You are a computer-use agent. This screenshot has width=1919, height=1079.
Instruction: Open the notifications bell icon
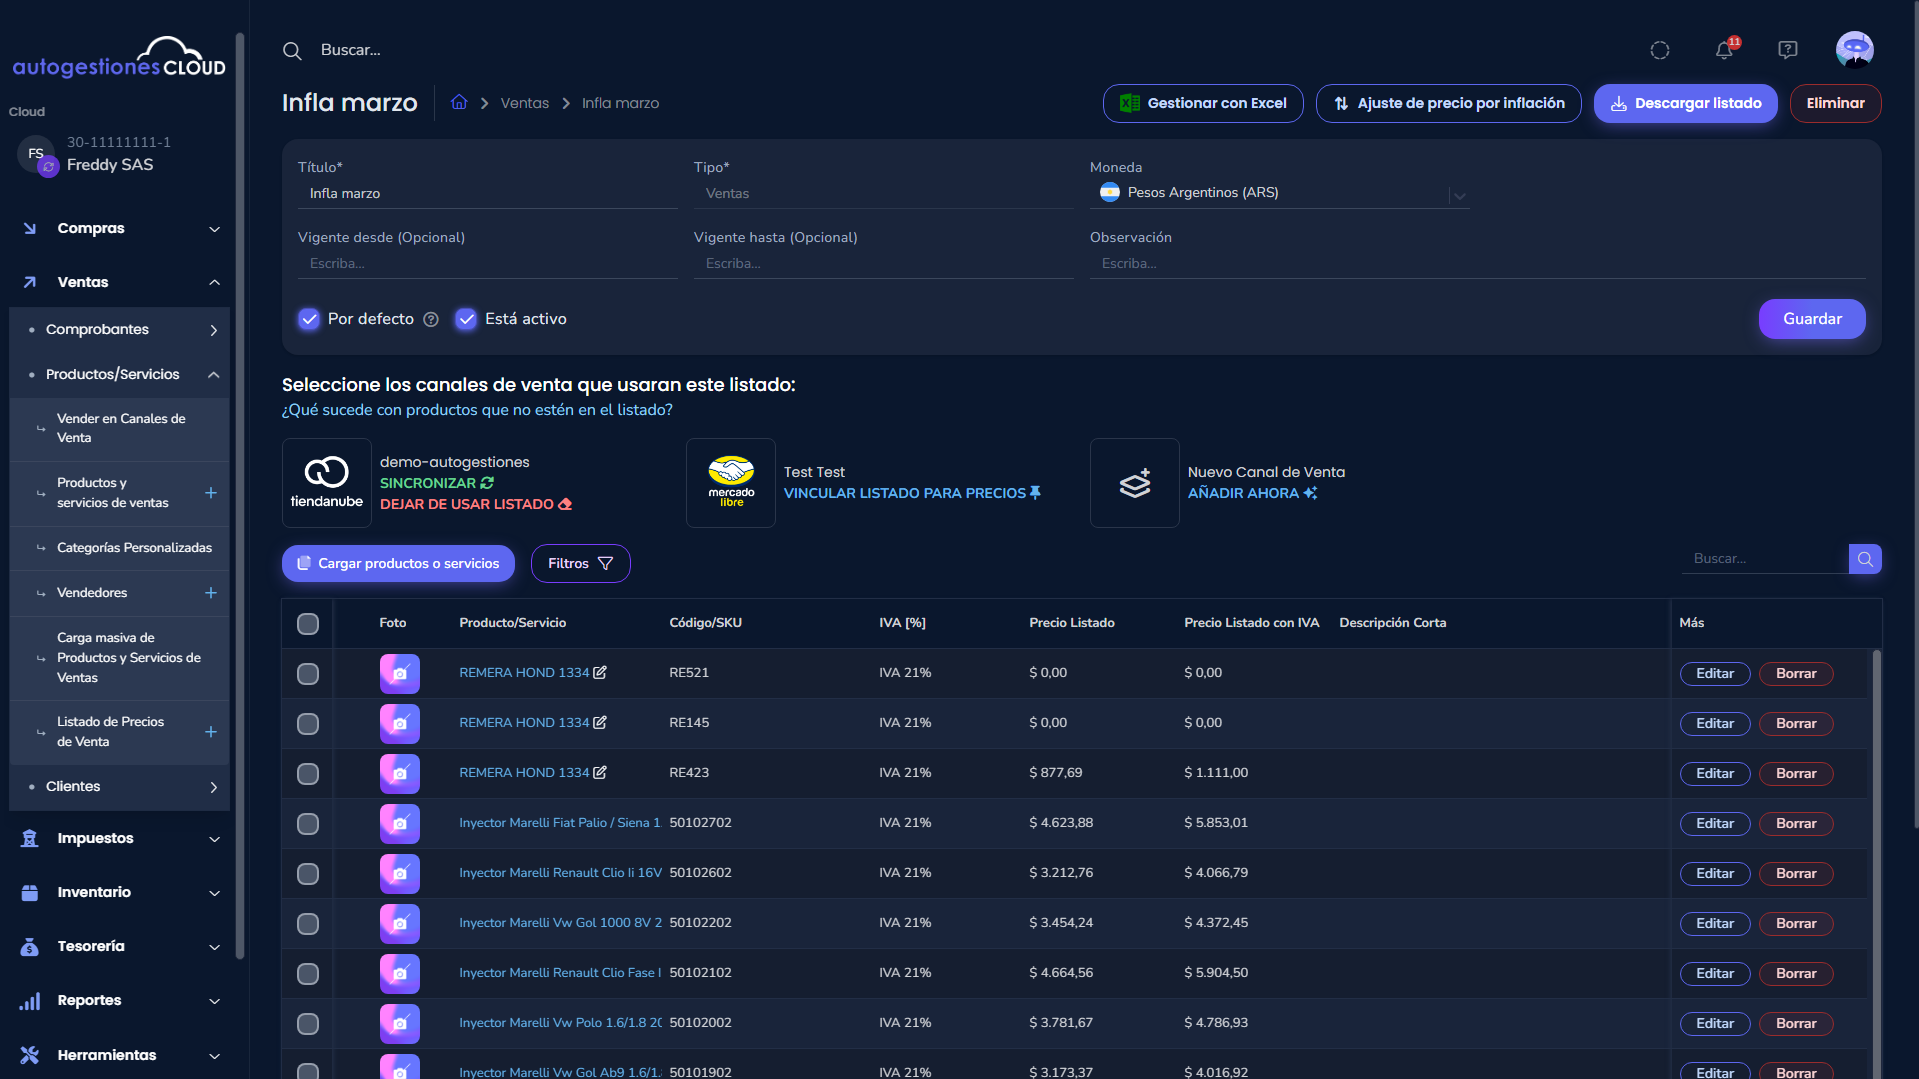point(1724,50)
